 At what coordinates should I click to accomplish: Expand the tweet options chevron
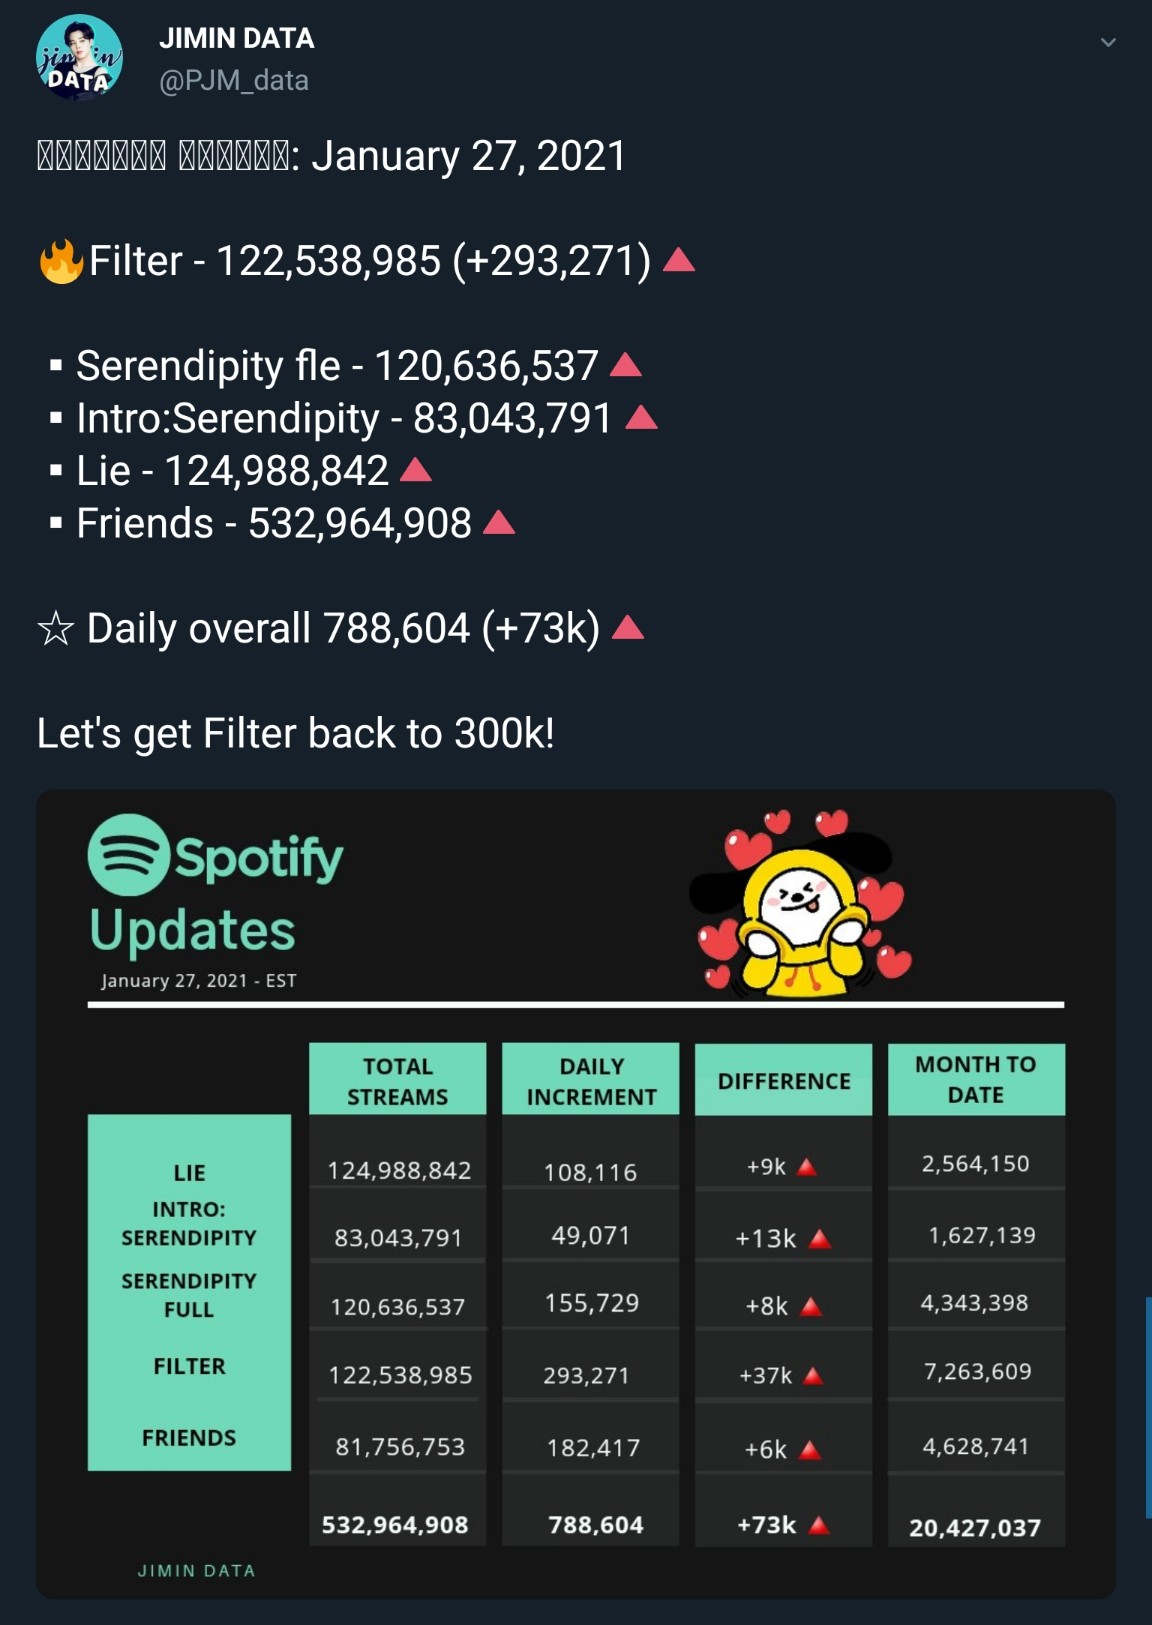click(x=1107, y=42)
